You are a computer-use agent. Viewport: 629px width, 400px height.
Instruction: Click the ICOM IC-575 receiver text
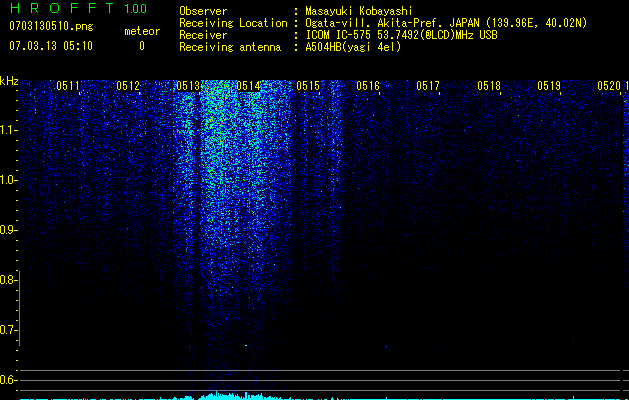pyautogui.click(x=401, y=35)
